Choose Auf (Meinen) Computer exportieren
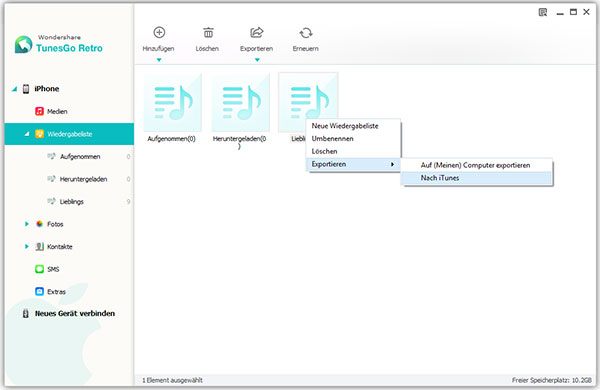Viewport: 600px width, 390px height. point(477,165)
